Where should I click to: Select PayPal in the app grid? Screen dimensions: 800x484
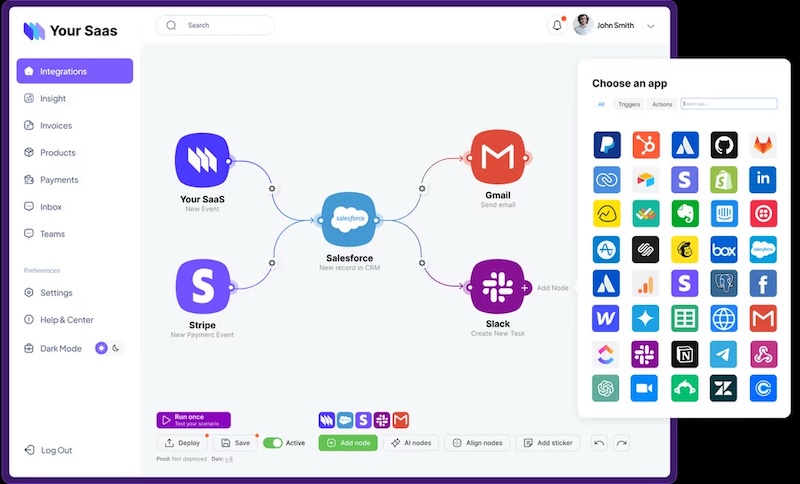tap(607, 145)
